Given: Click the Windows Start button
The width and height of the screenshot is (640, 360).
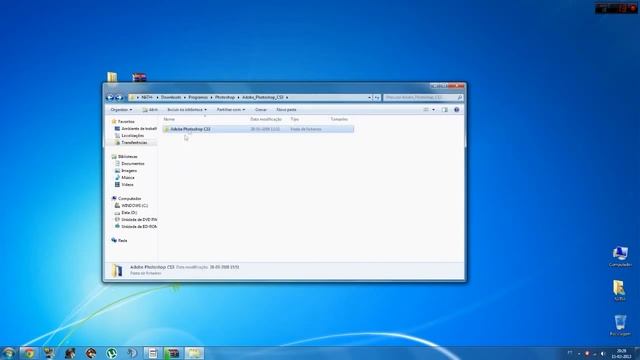Looking at the screenshot, I should point(8,353).
